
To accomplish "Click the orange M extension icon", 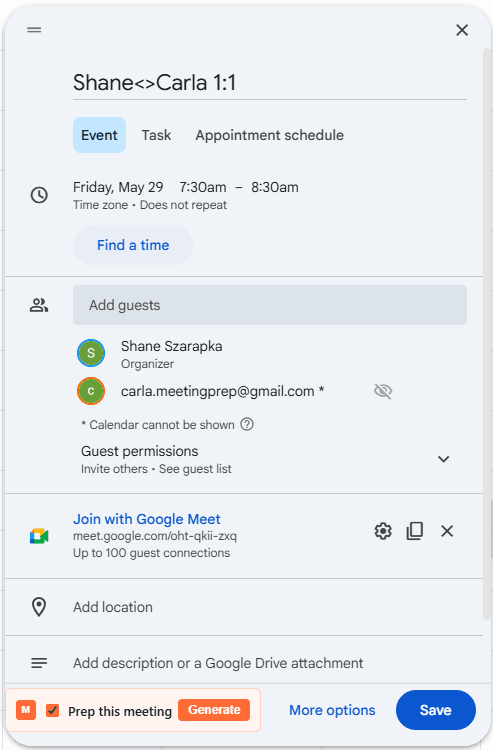I will pos(26,710).
